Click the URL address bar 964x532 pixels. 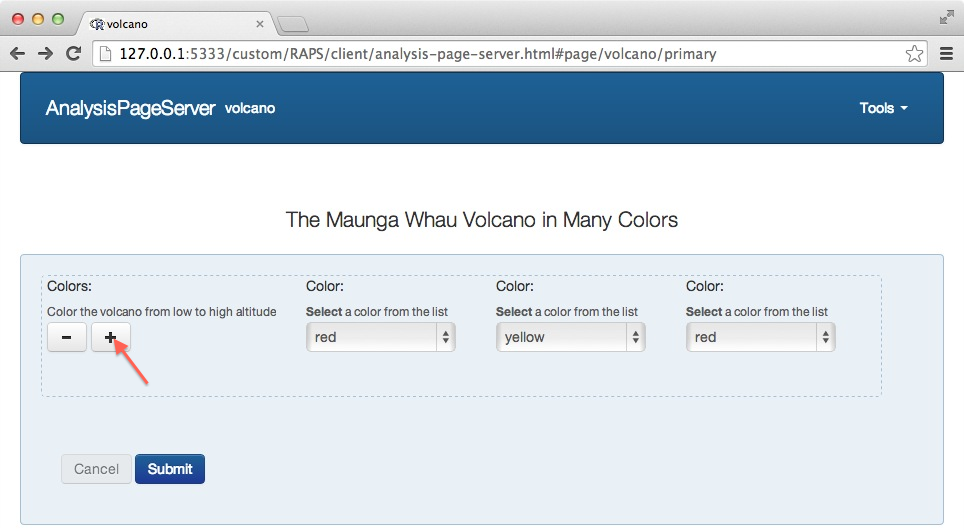point(500,54)
